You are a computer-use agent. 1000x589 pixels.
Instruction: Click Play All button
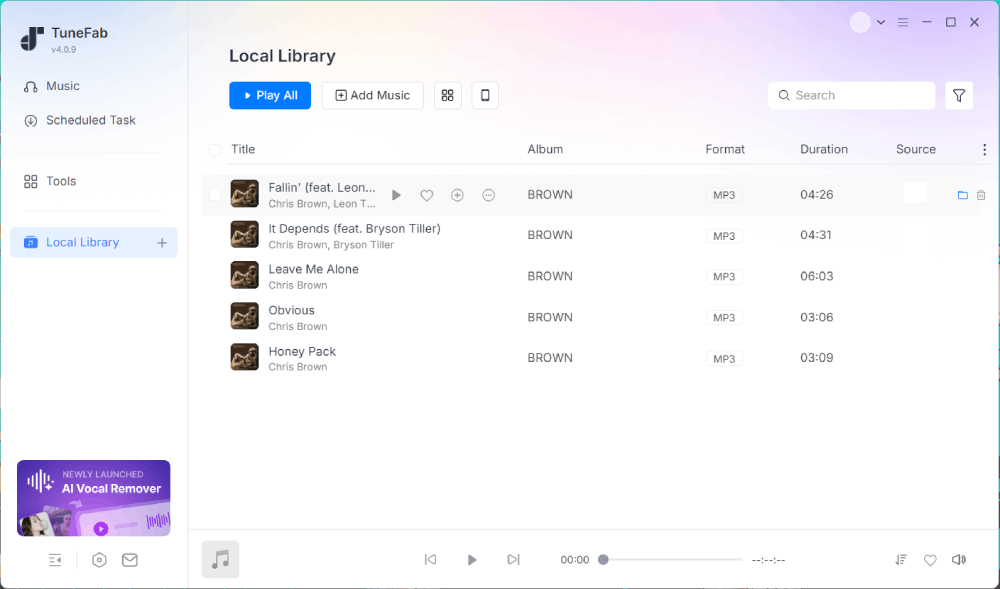pos(270,96)
